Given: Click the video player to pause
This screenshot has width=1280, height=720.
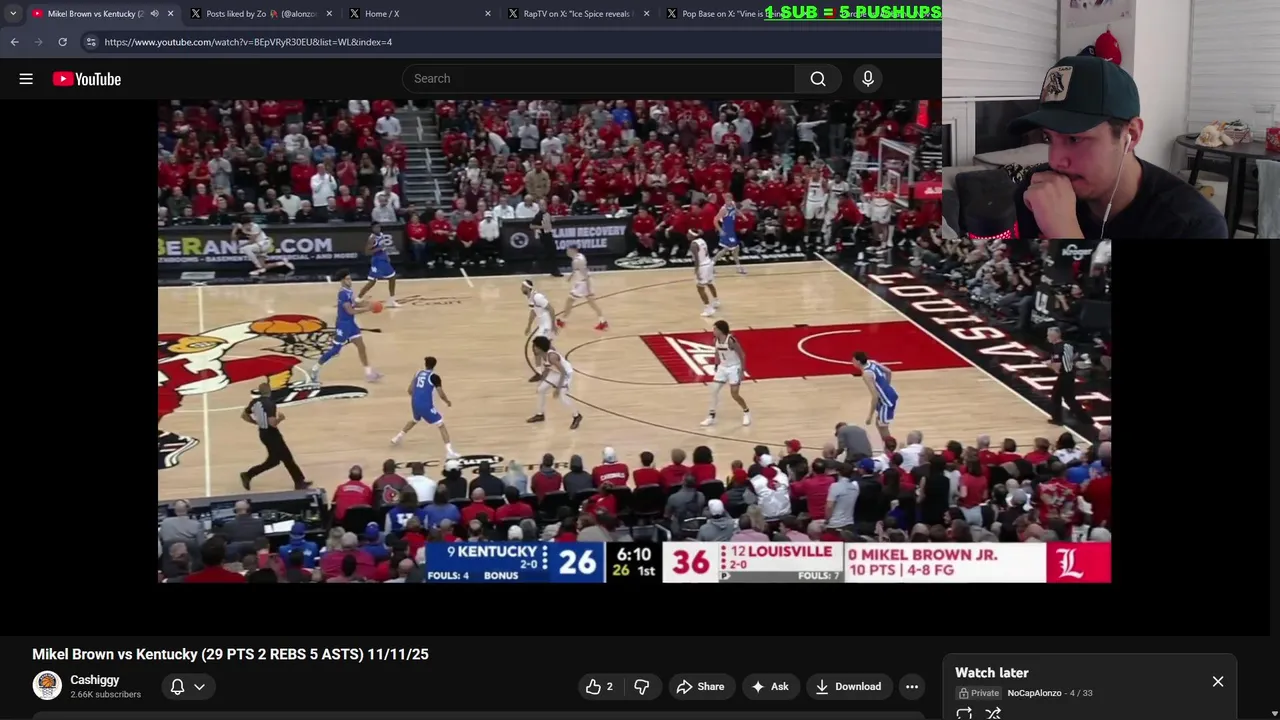Looking at the screenshot, I should [634, 340].
